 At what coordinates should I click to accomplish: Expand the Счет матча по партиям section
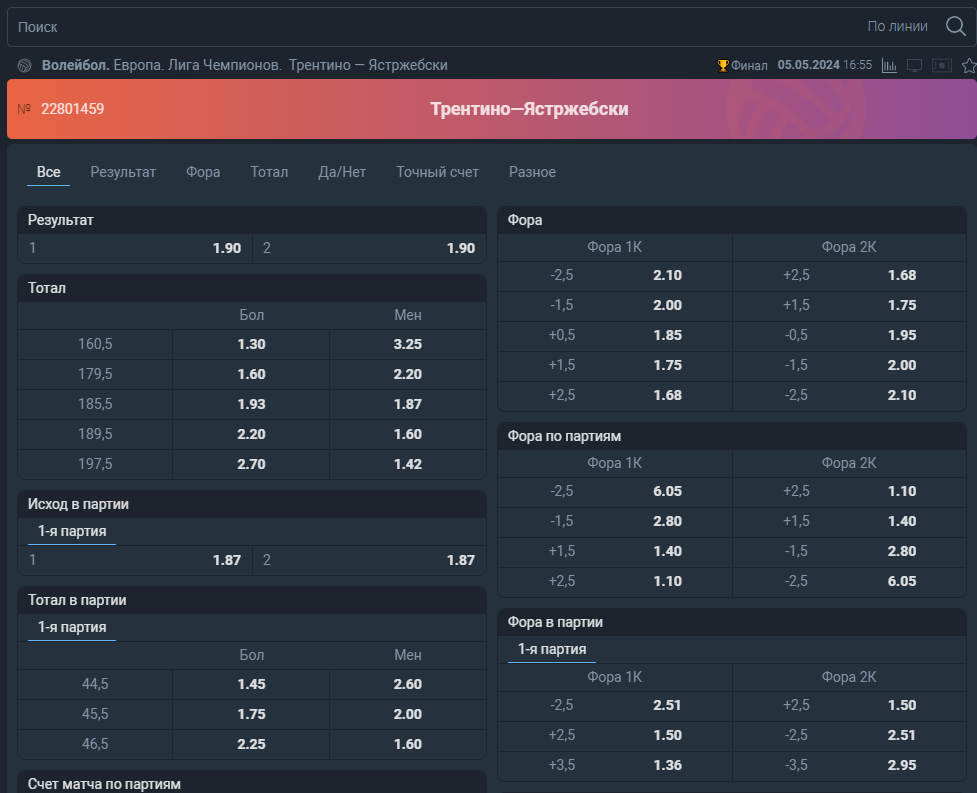click(252, 783)
